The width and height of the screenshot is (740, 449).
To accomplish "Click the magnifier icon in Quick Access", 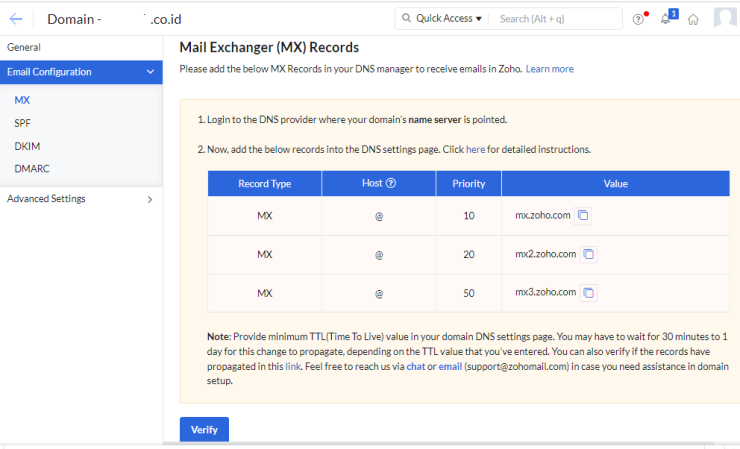I will click(x=406, y=18).
